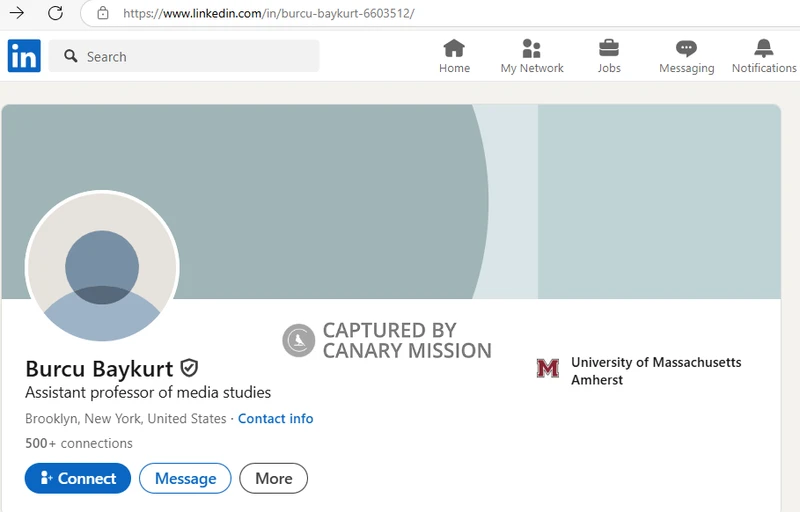Open the Messaging inbox
Image resolution: width=800 pixels, height=512 pixels.
pyautogui.click(x=686, y=56)
